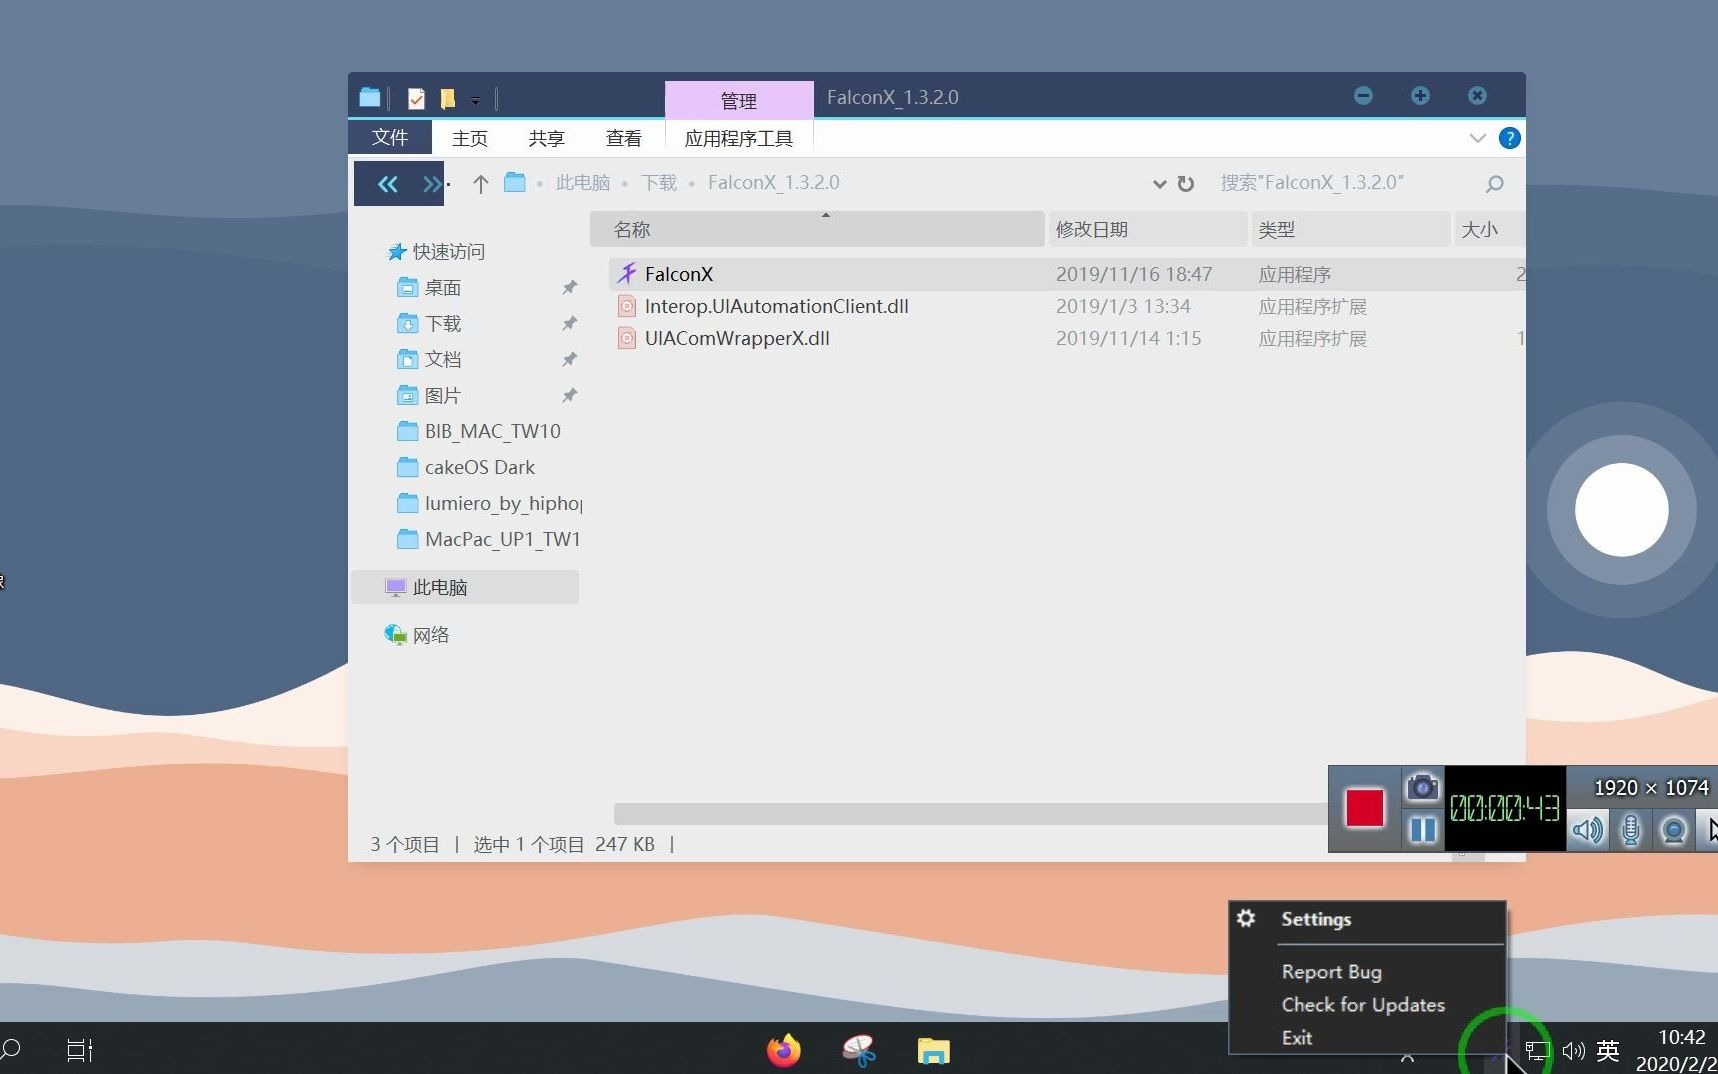Image resolution: width=1718 pixels, height=1074 pixels.
Task: Open 文档 in the navigation pane
Action: (x=442, y=360)
